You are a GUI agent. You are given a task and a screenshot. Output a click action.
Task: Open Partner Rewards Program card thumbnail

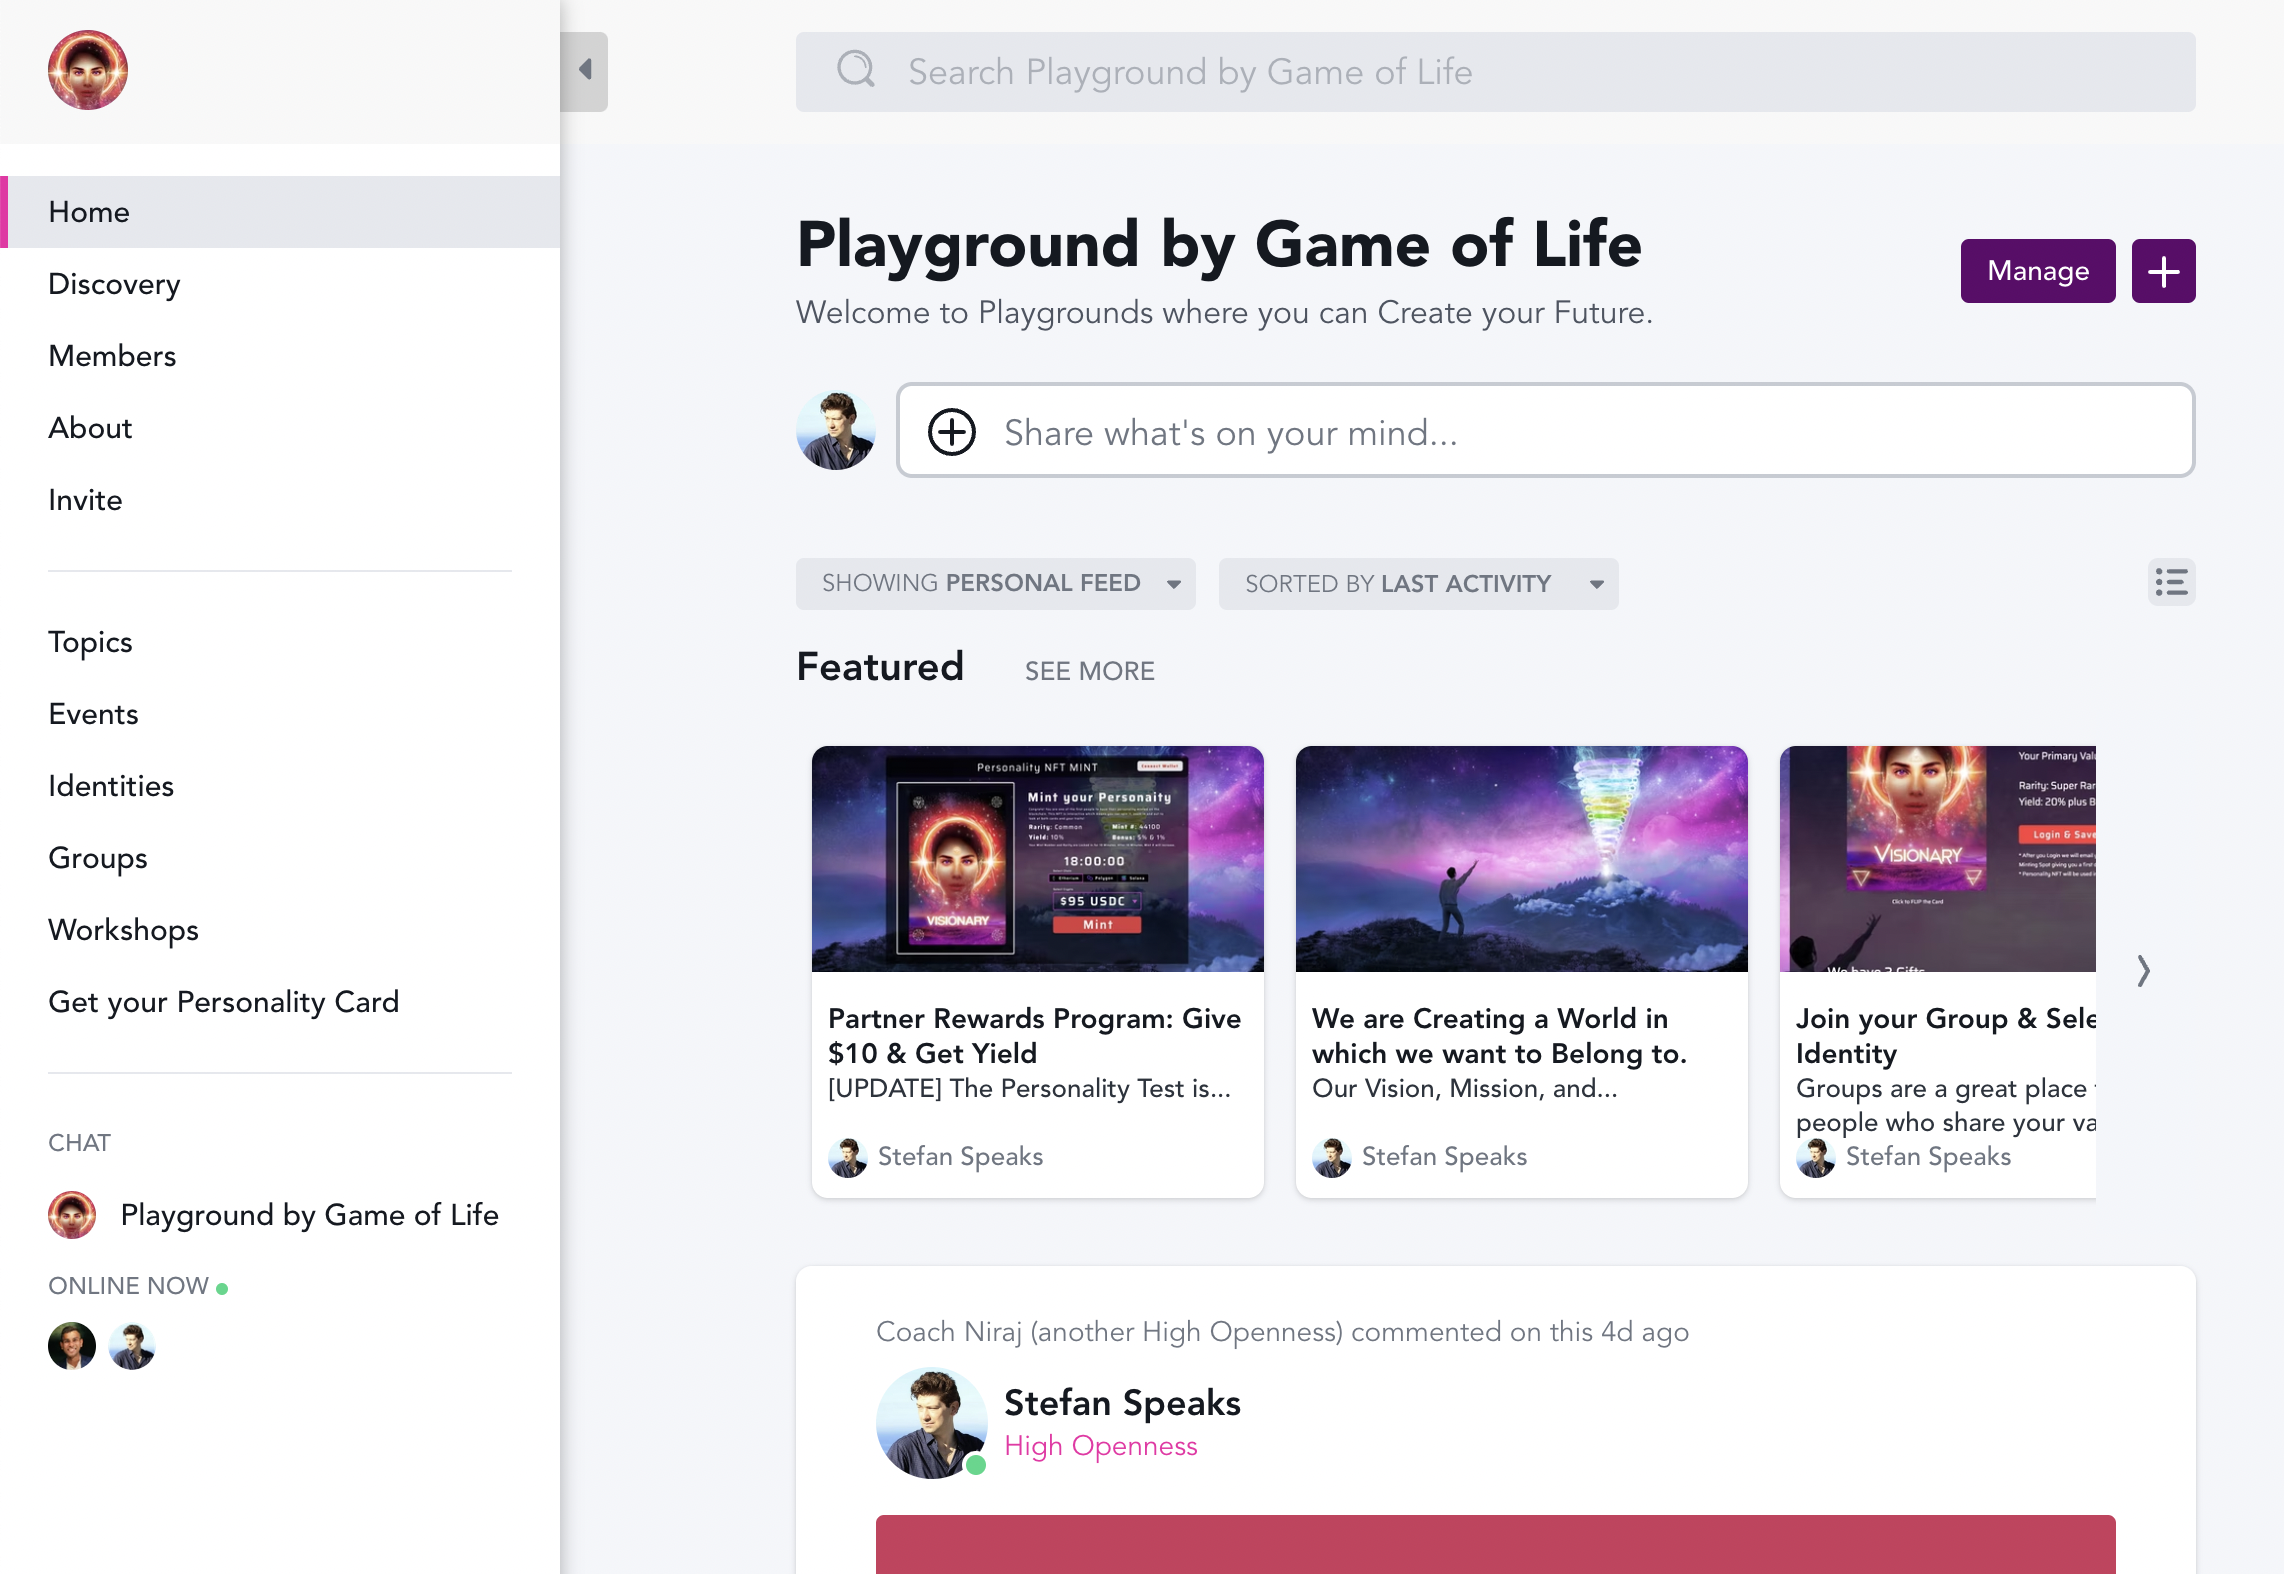[x=1037, y=858]
